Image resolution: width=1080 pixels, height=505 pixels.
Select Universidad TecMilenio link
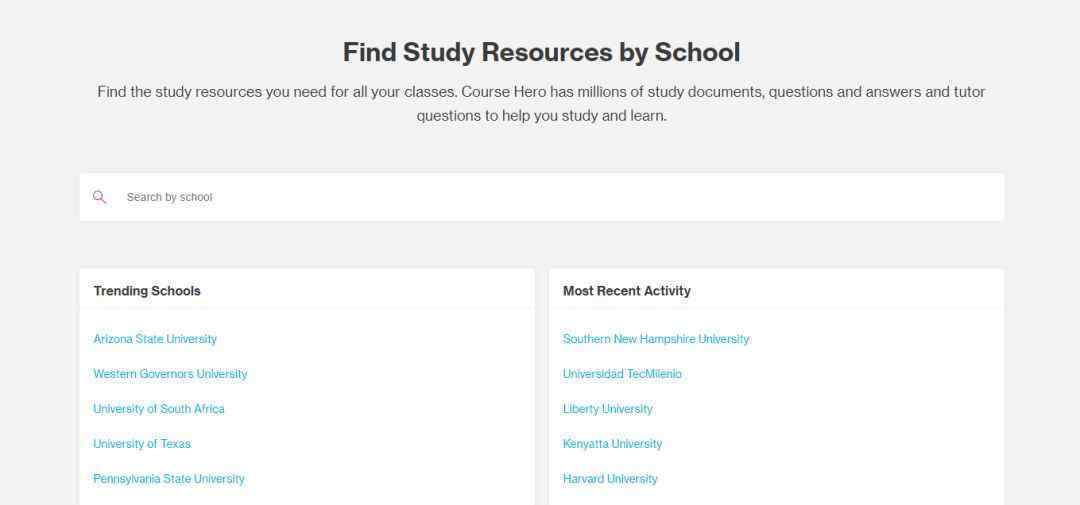[622, 374]
